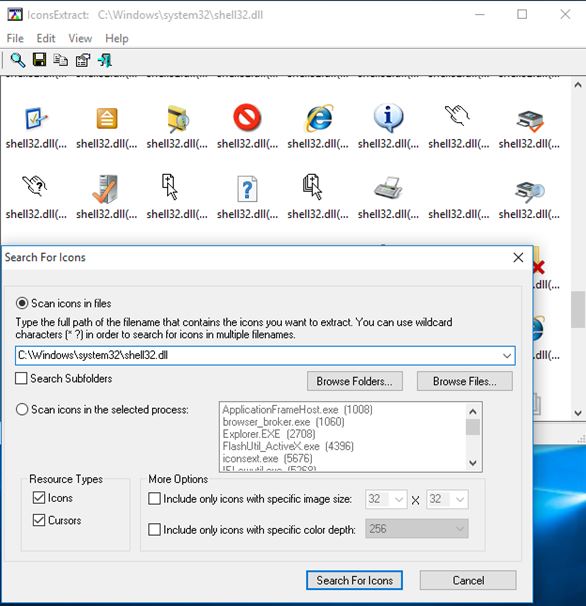
Task: Open the Edit menu
Action: point(46,39)
